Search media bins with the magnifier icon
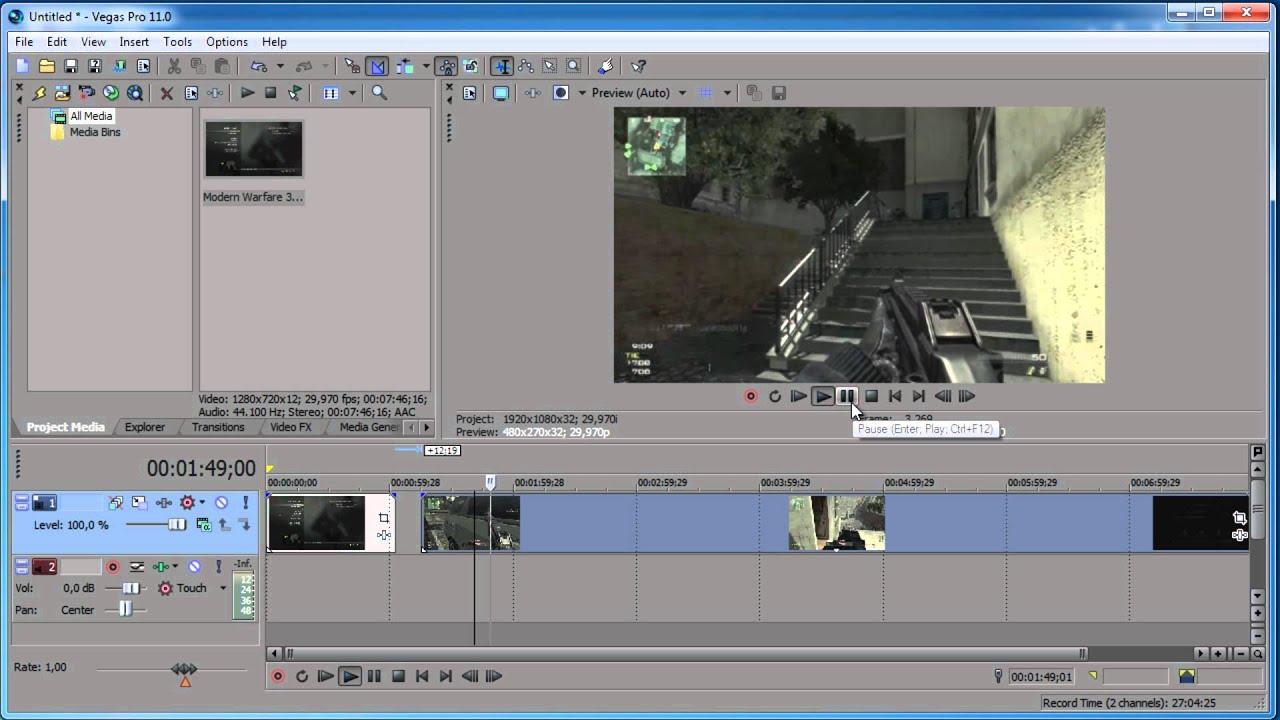Viewport: 1280px width, 720px height. (379, 93)
